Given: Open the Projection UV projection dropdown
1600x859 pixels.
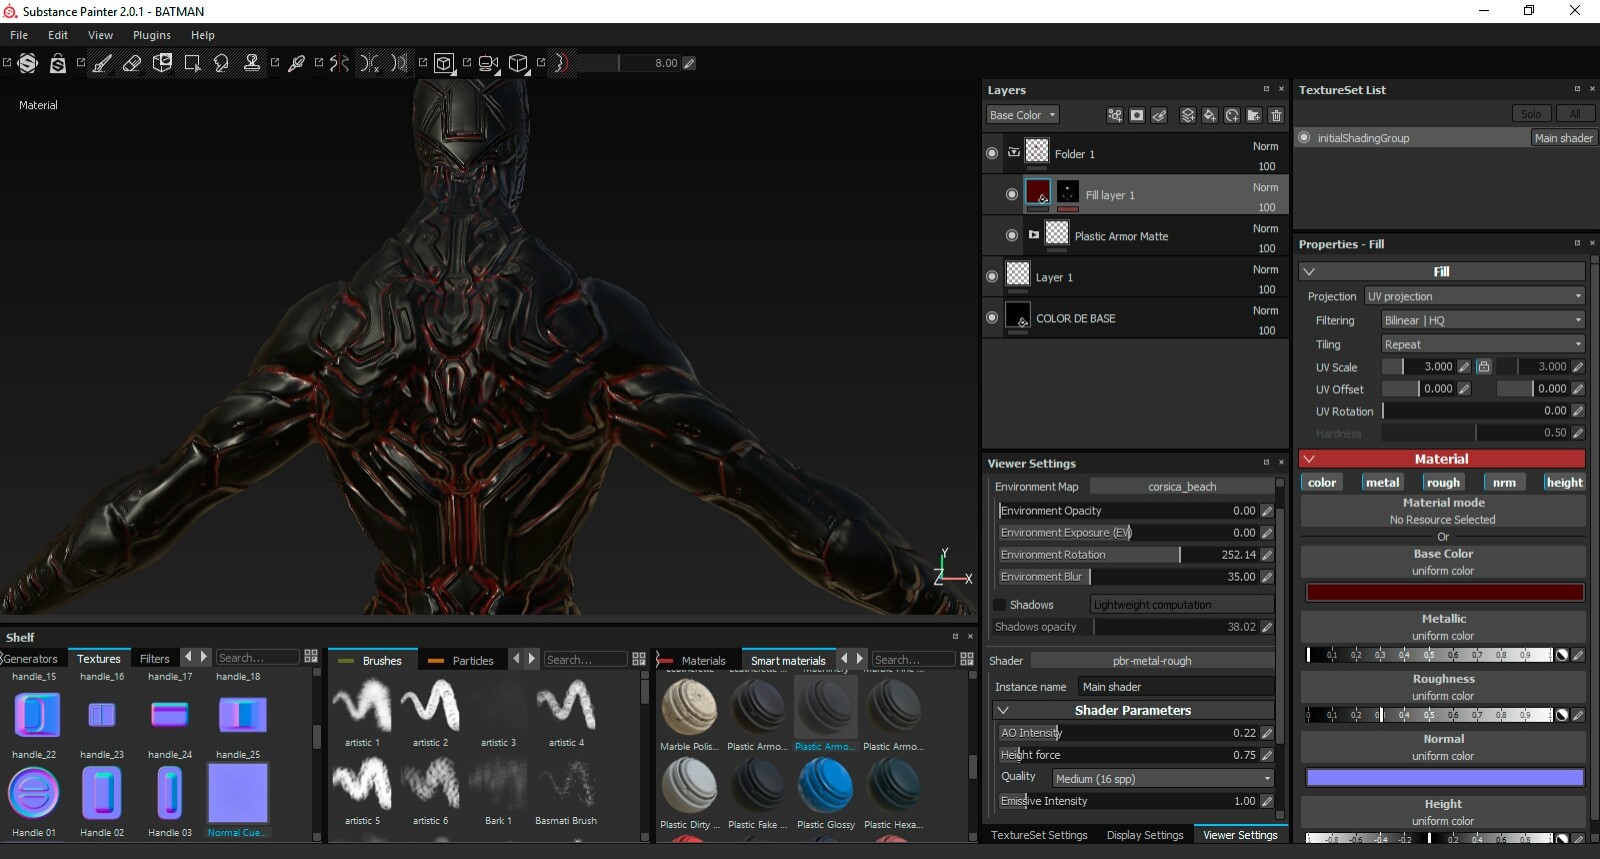Looking at the screenshot, I should pos(1475,296).
